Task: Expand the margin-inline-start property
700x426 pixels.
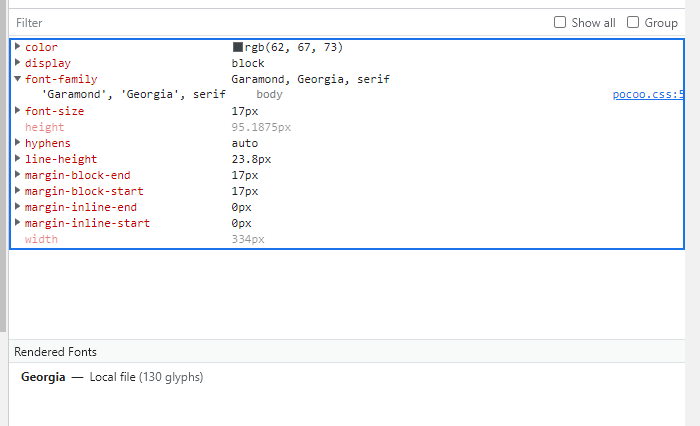Action: 17,222
